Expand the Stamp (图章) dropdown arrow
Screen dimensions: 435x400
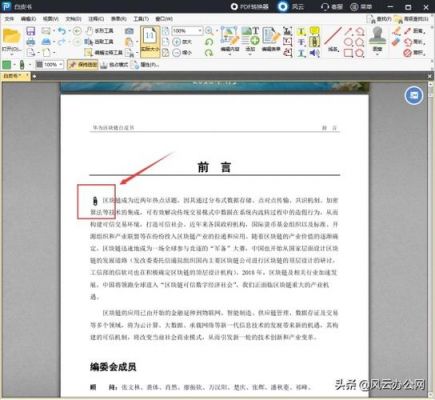[377, 54]
